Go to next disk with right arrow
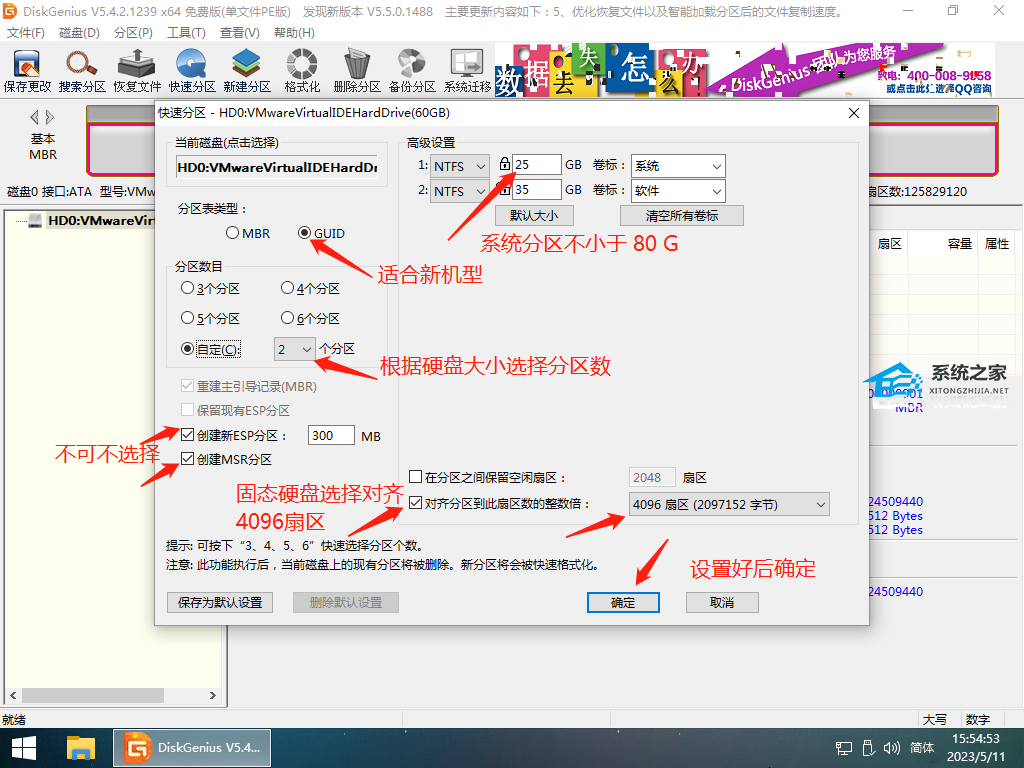The image size is (1024, 768). 50,118
